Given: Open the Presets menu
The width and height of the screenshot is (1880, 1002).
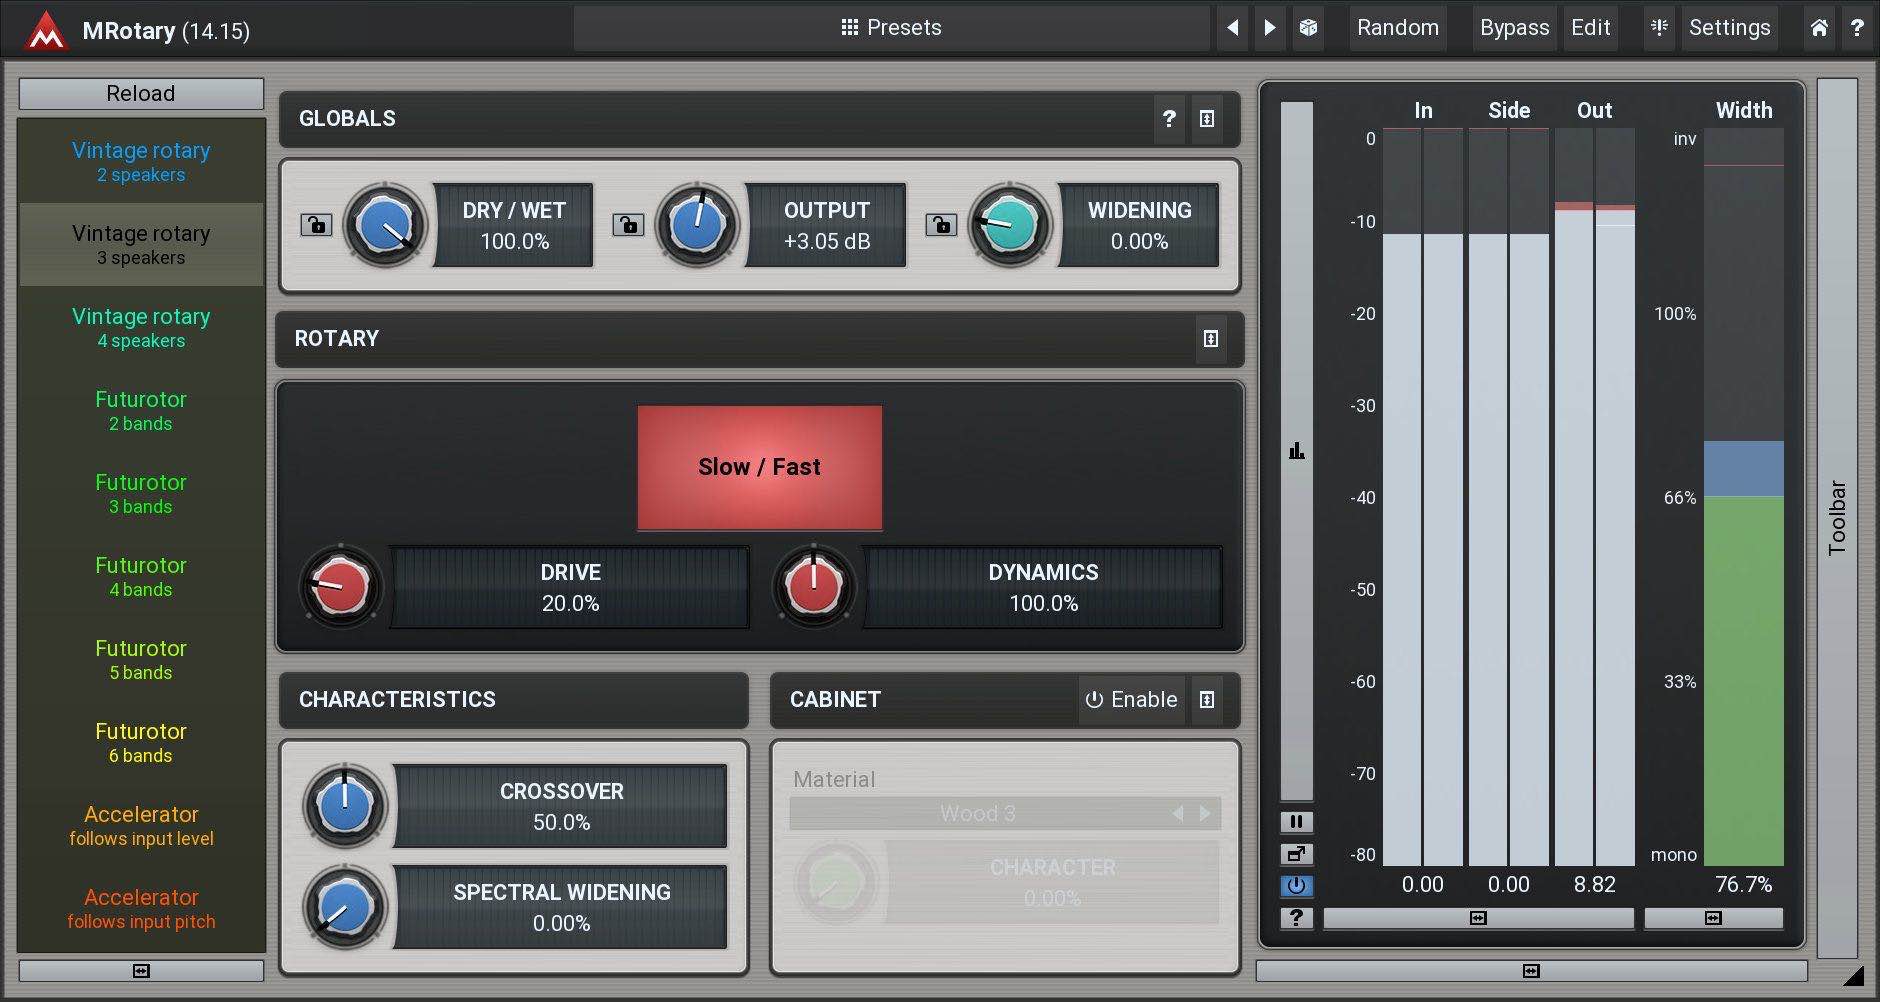Looking at the screenshot, I should pyautogui.click(x=891, y=28).
